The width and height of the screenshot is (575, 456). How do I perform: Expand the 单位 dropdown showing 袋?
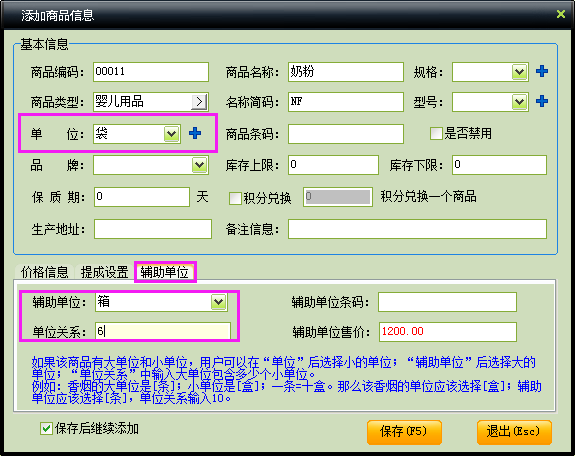pos(171,134)
